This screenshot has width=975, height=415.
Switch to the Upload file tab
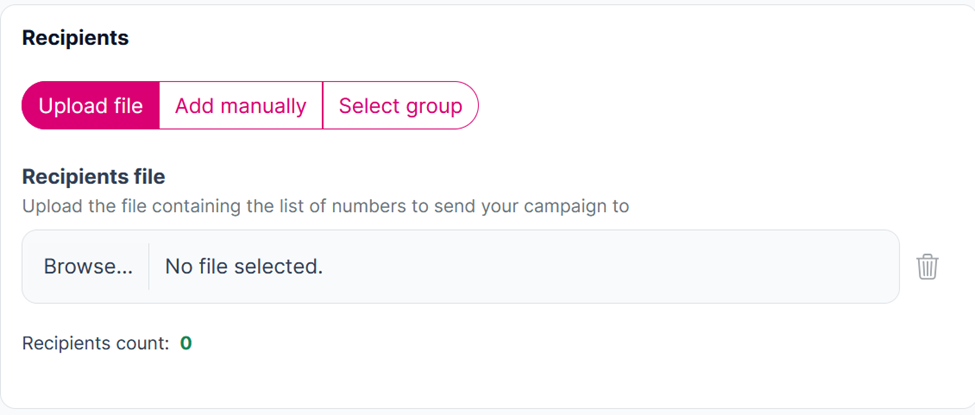pos(90,106)
